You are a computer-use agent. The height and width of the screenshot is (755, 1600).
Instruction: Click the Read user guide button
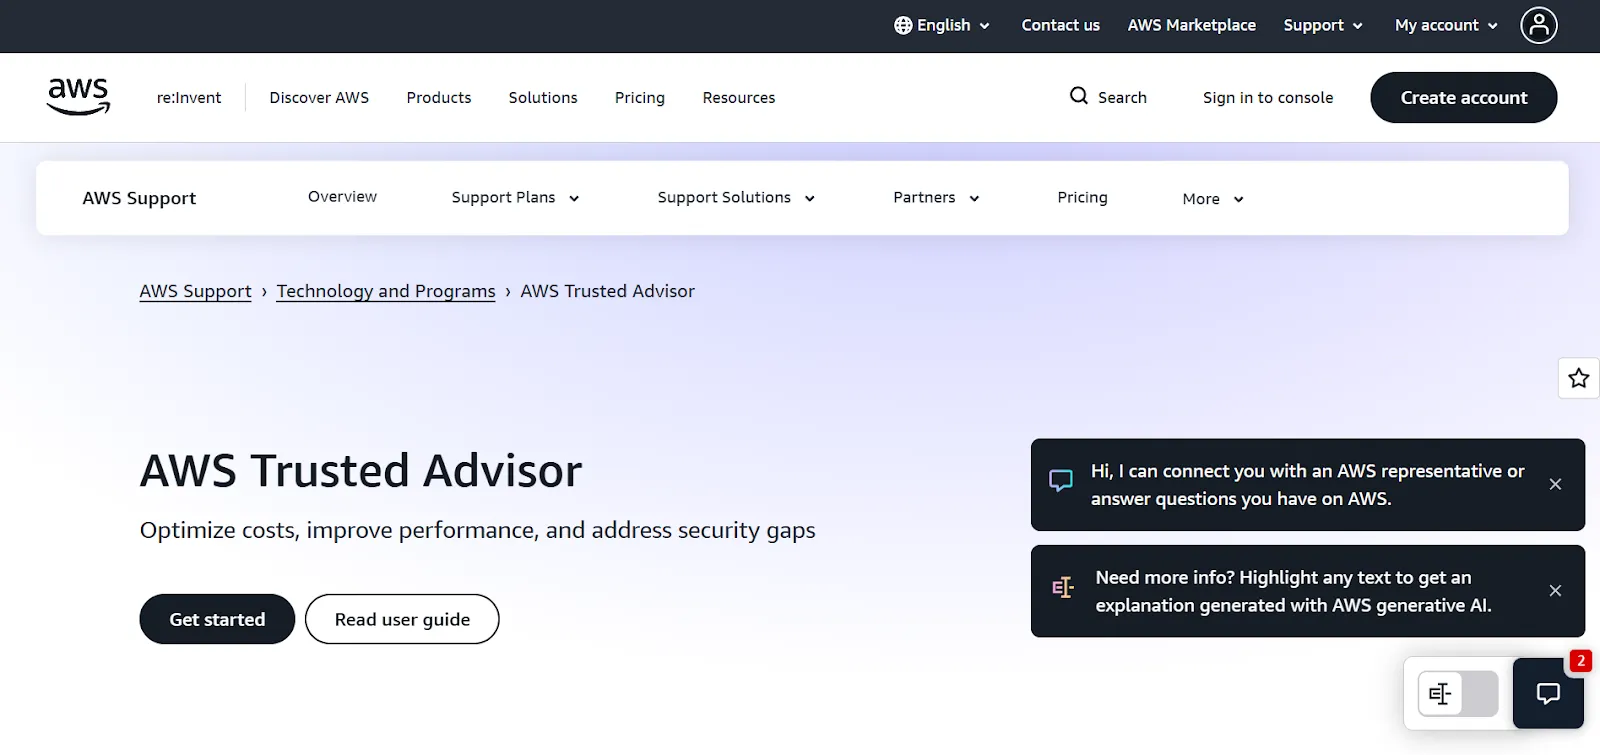click(402, 619)
